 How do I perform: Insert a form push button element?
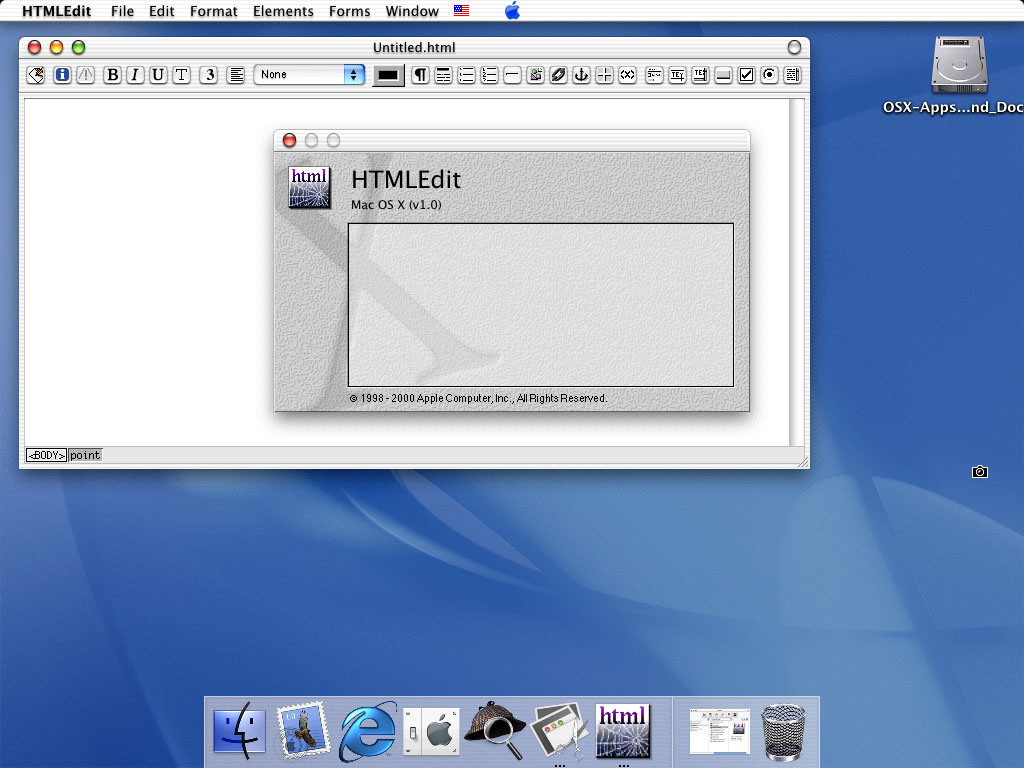723,75
